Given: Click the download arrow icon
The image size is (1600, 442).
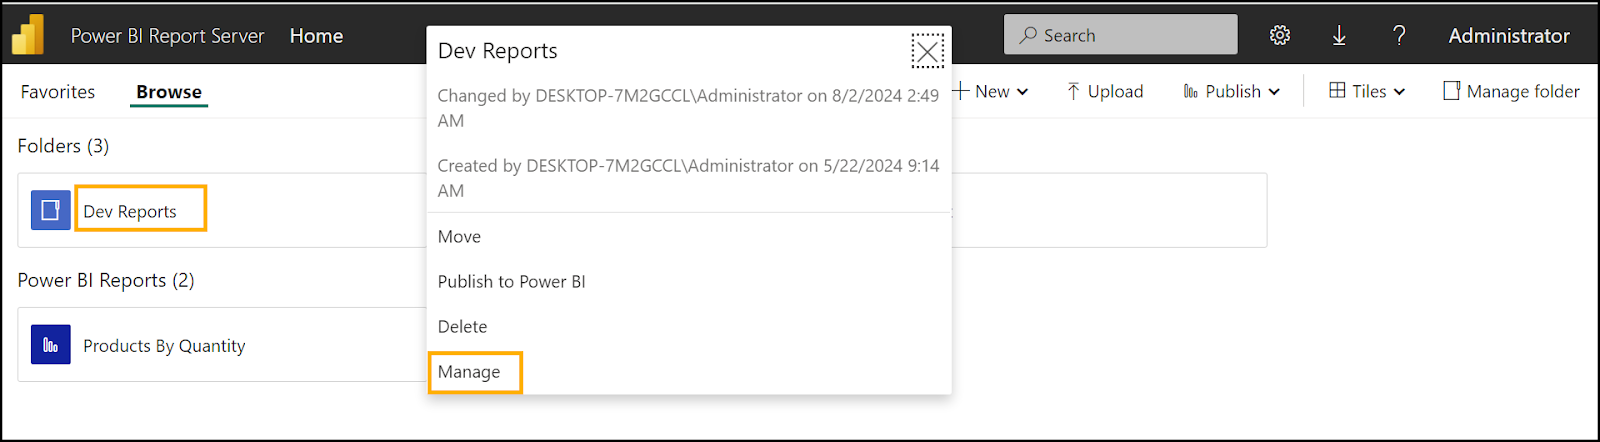Looking at the screenshot, I should click(x=1339, y=36).
